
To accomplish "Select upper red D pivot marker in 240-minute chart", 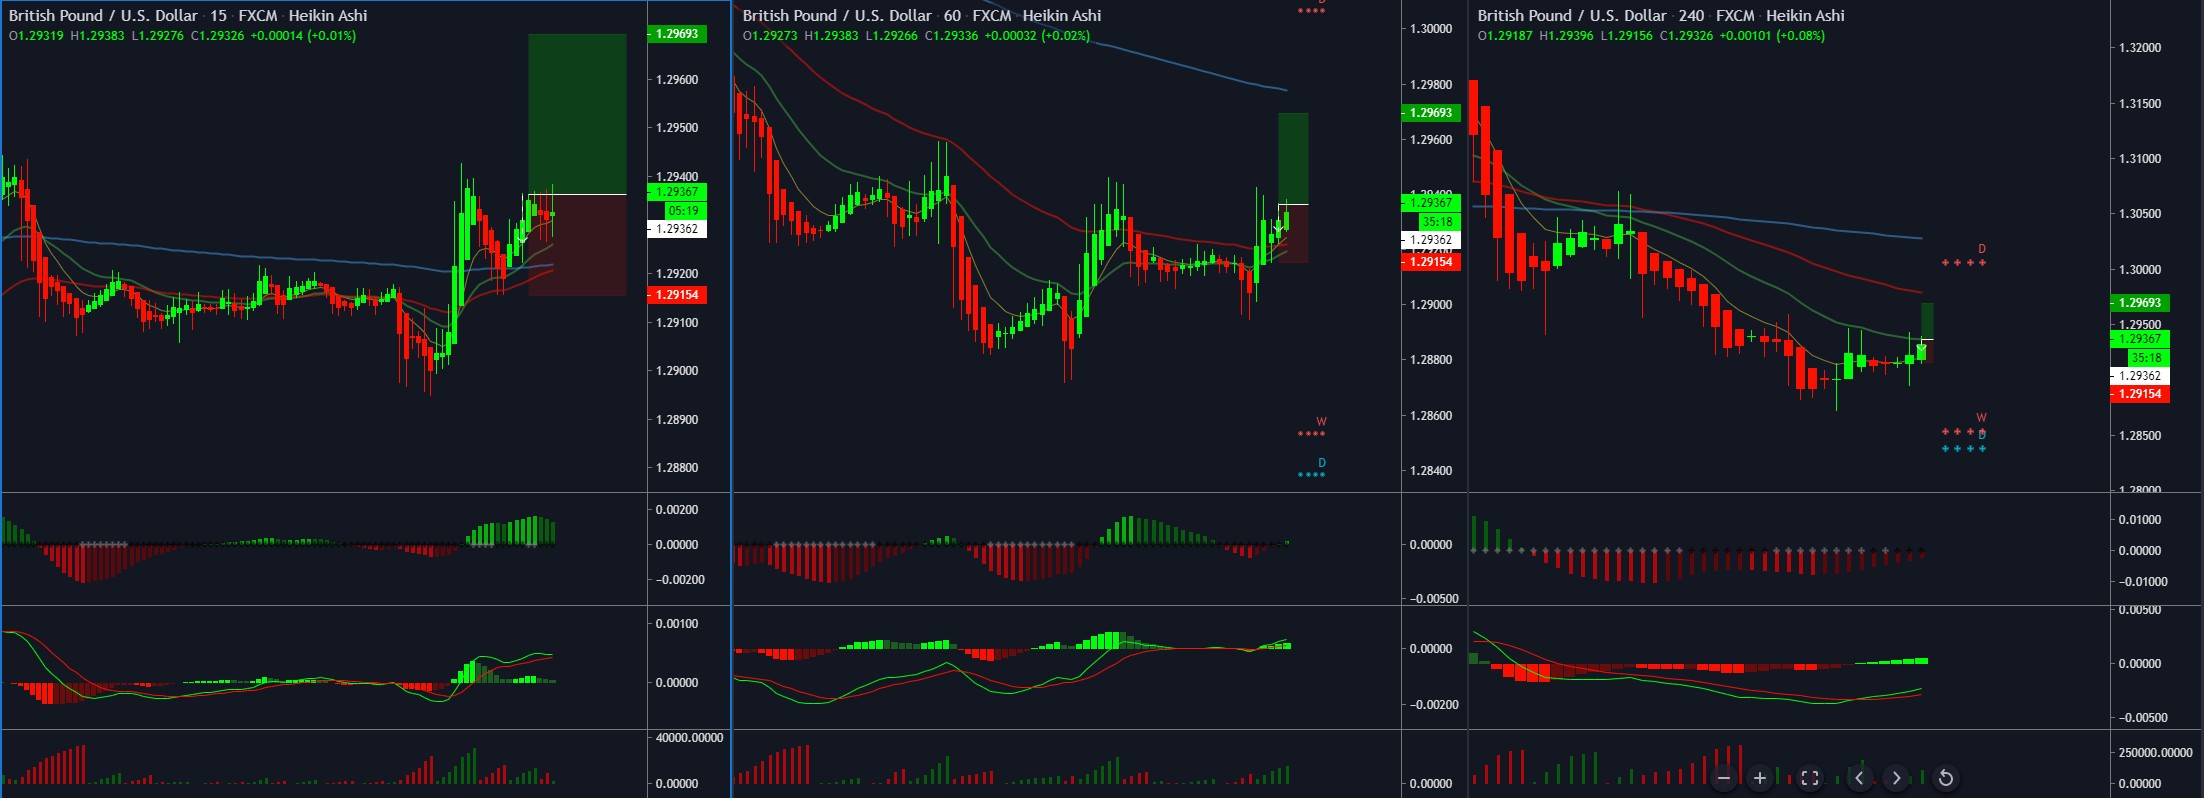I will (x=1981, y=249).
